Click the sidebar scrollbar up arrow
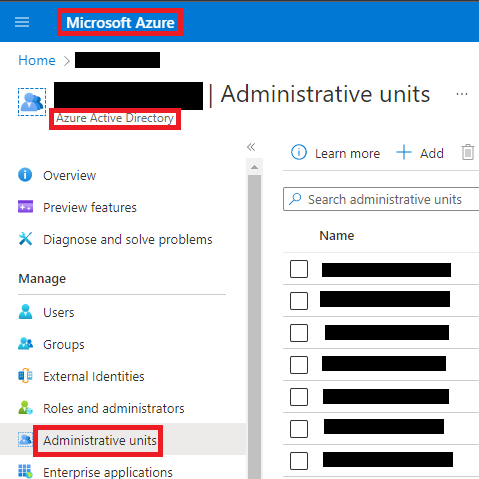The height and width of the screenshot is (479, 479). [255, 167]
